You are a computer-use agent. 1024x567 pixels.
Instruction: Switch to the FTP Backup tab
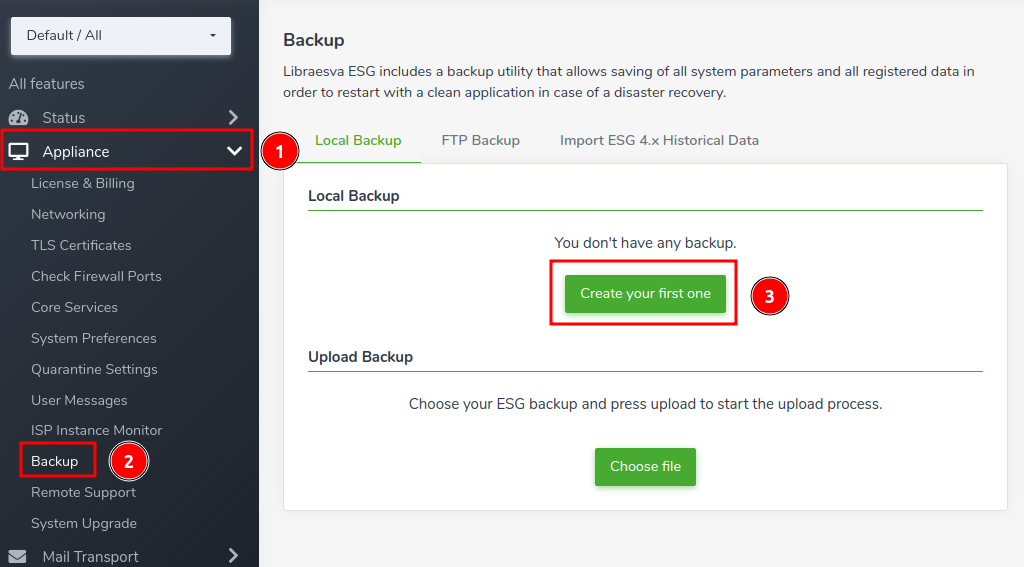481,140
